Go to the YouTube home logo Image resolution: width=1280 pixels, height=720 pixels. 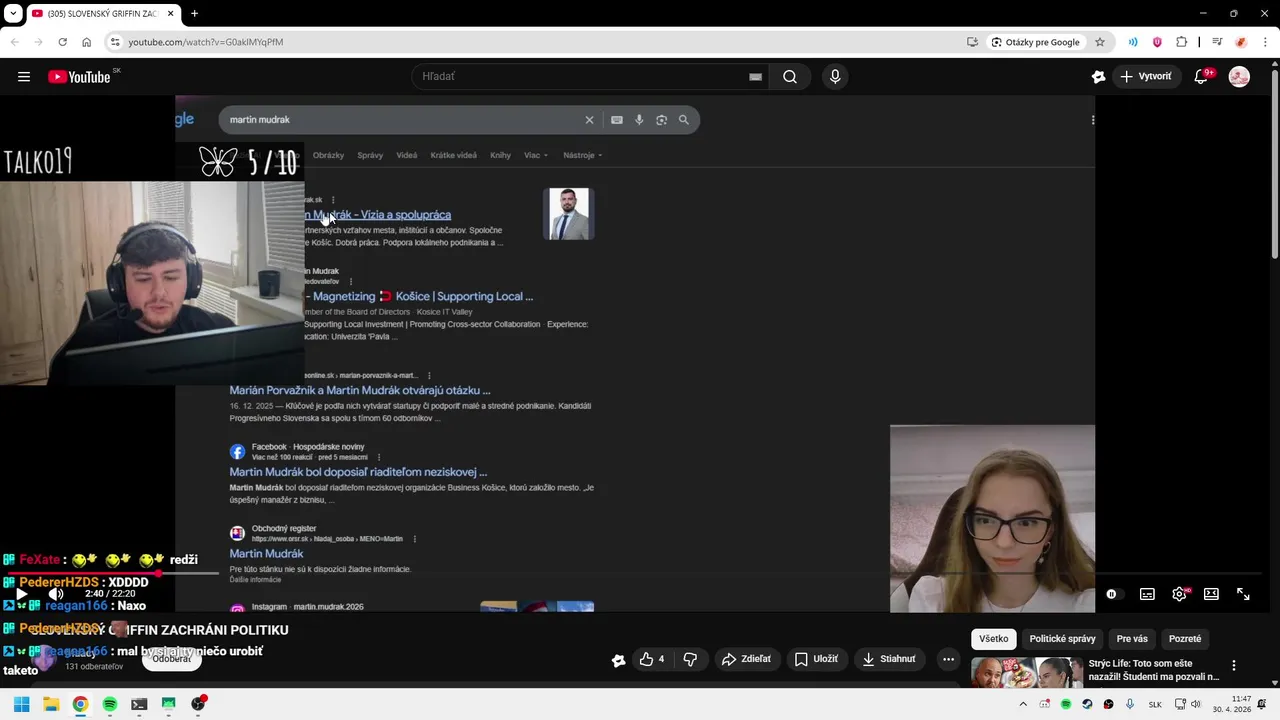click(x=80, y=77)
